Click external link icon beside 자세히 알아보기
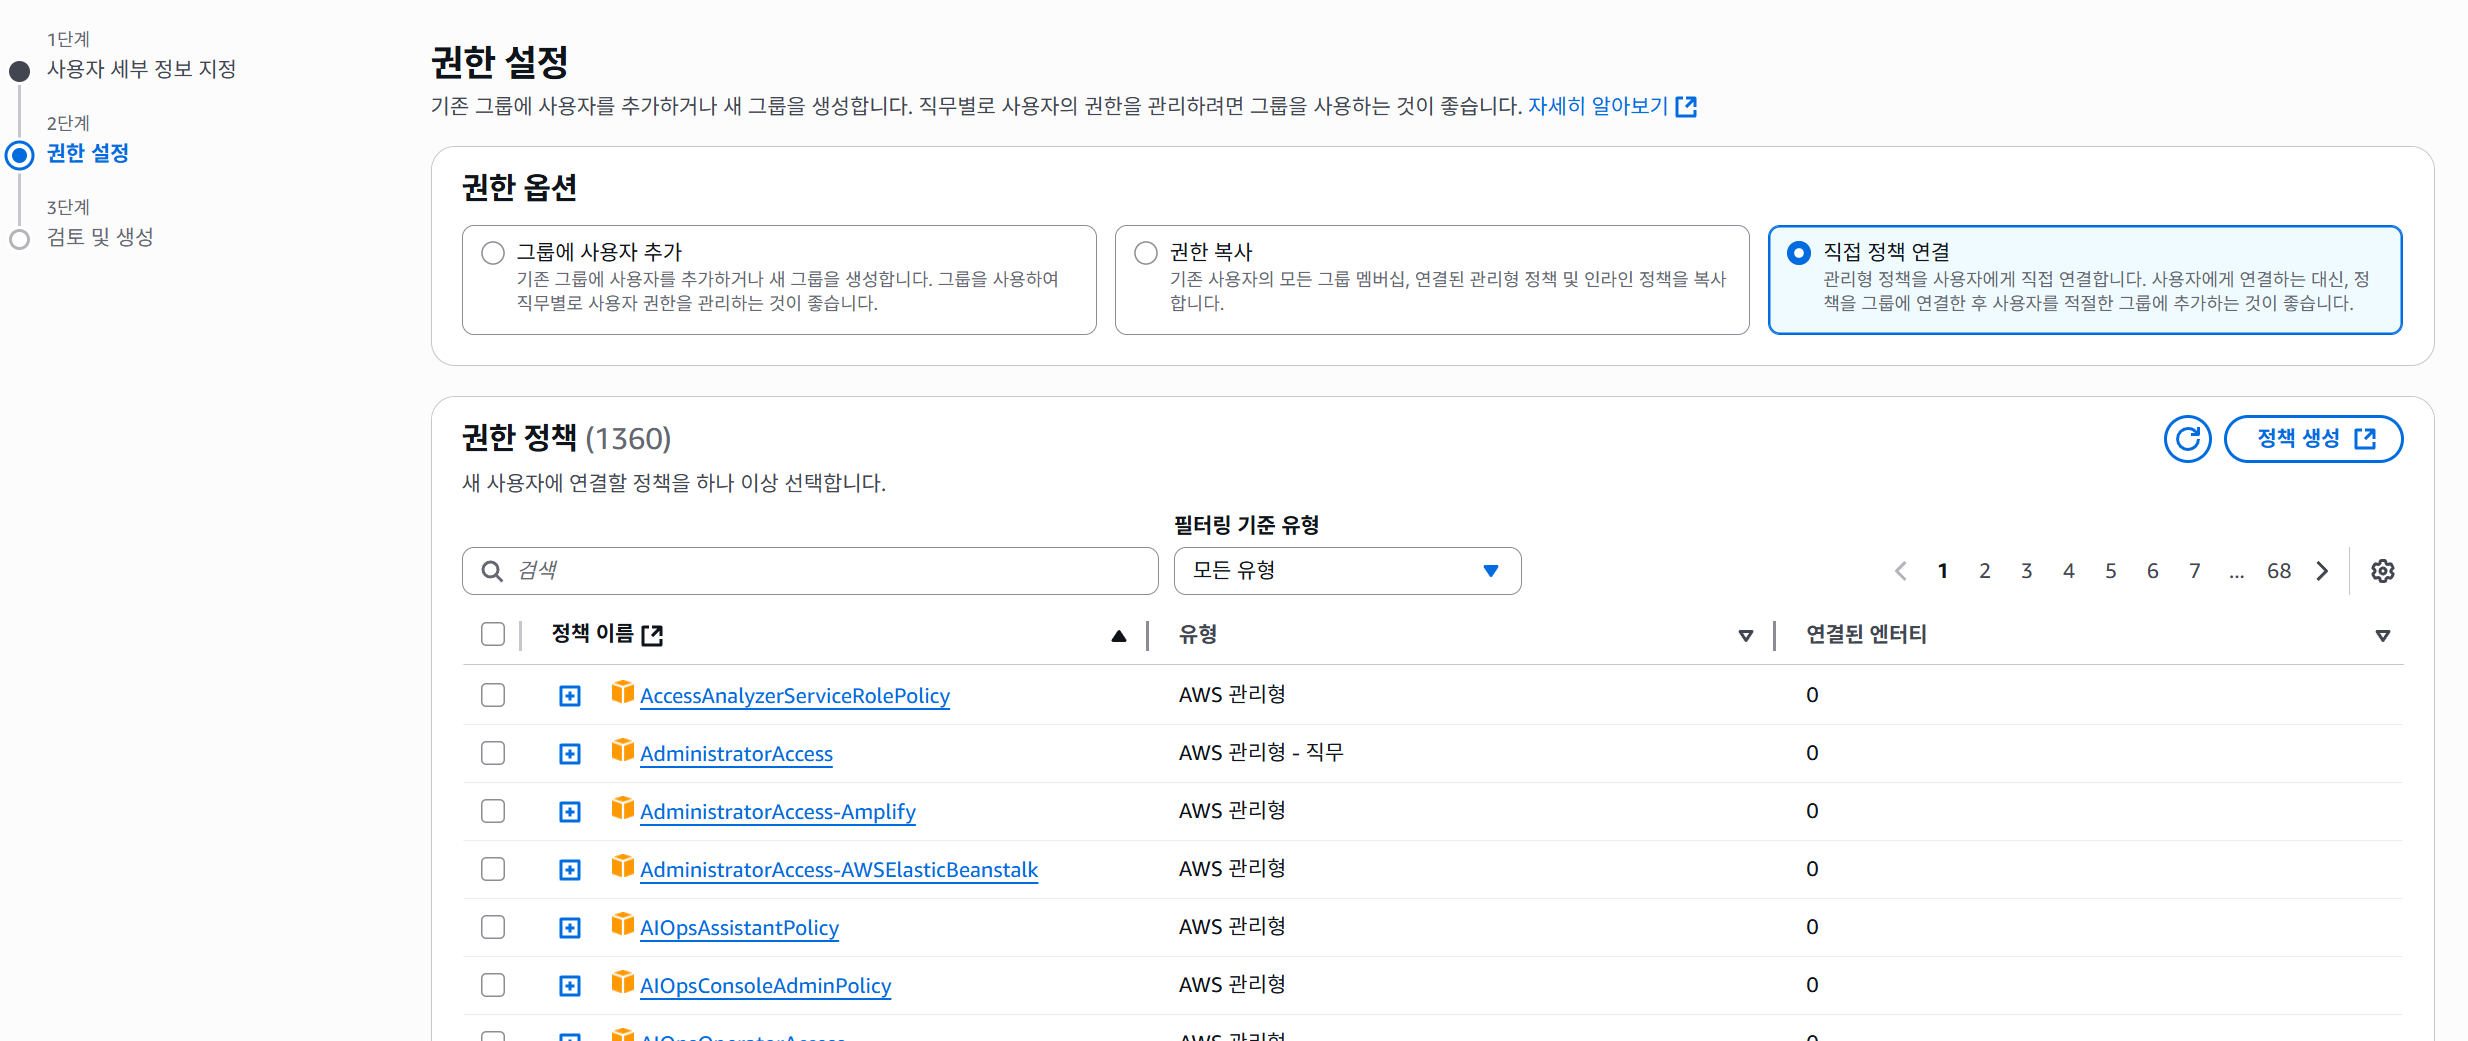Image resolution: width=2468 pixels, height=1041 pixels. click(x=1686, y=106)
